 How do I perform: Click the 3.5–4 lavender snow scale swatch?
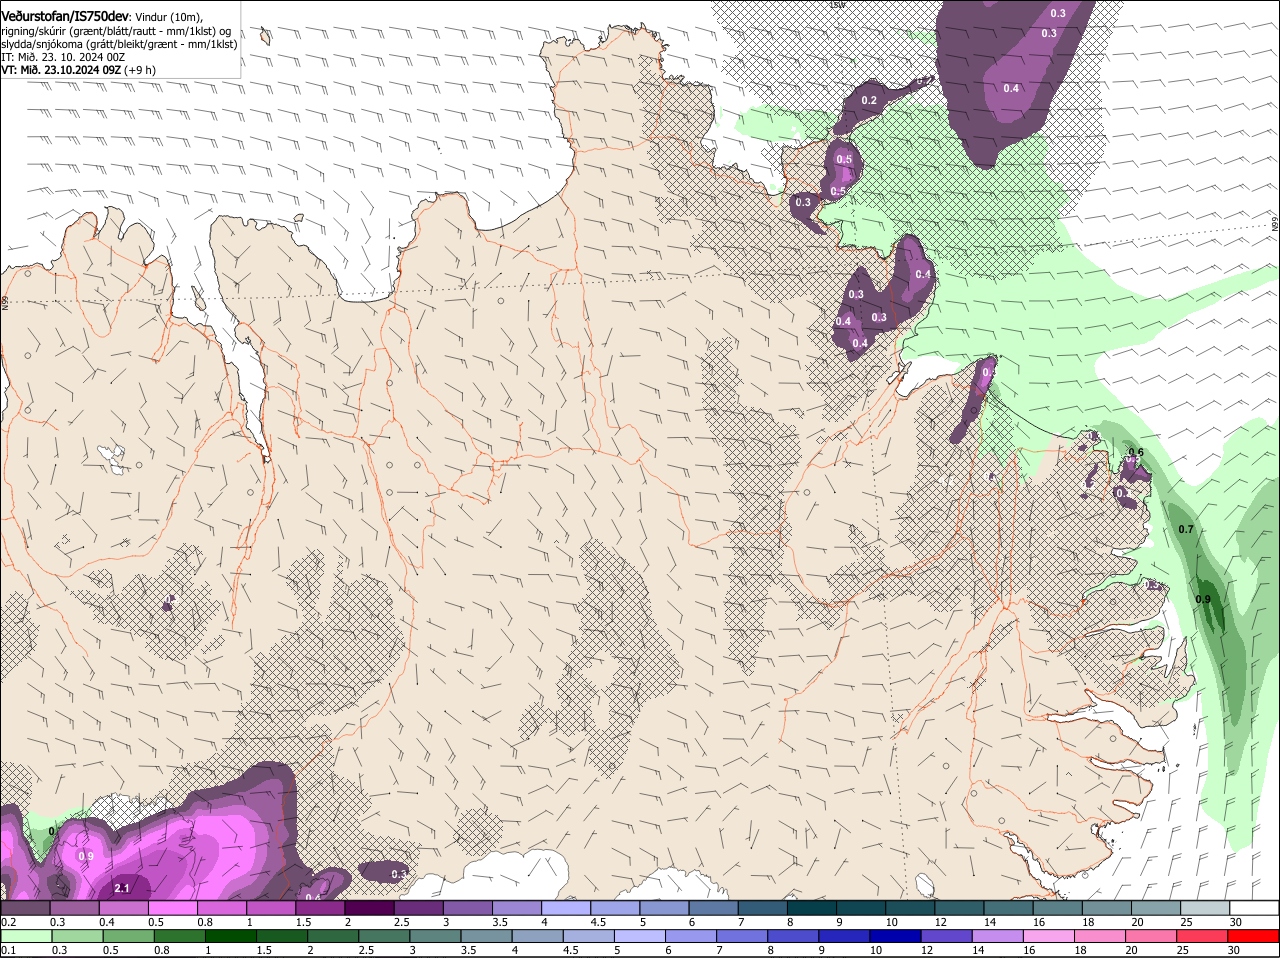point(516,907)
